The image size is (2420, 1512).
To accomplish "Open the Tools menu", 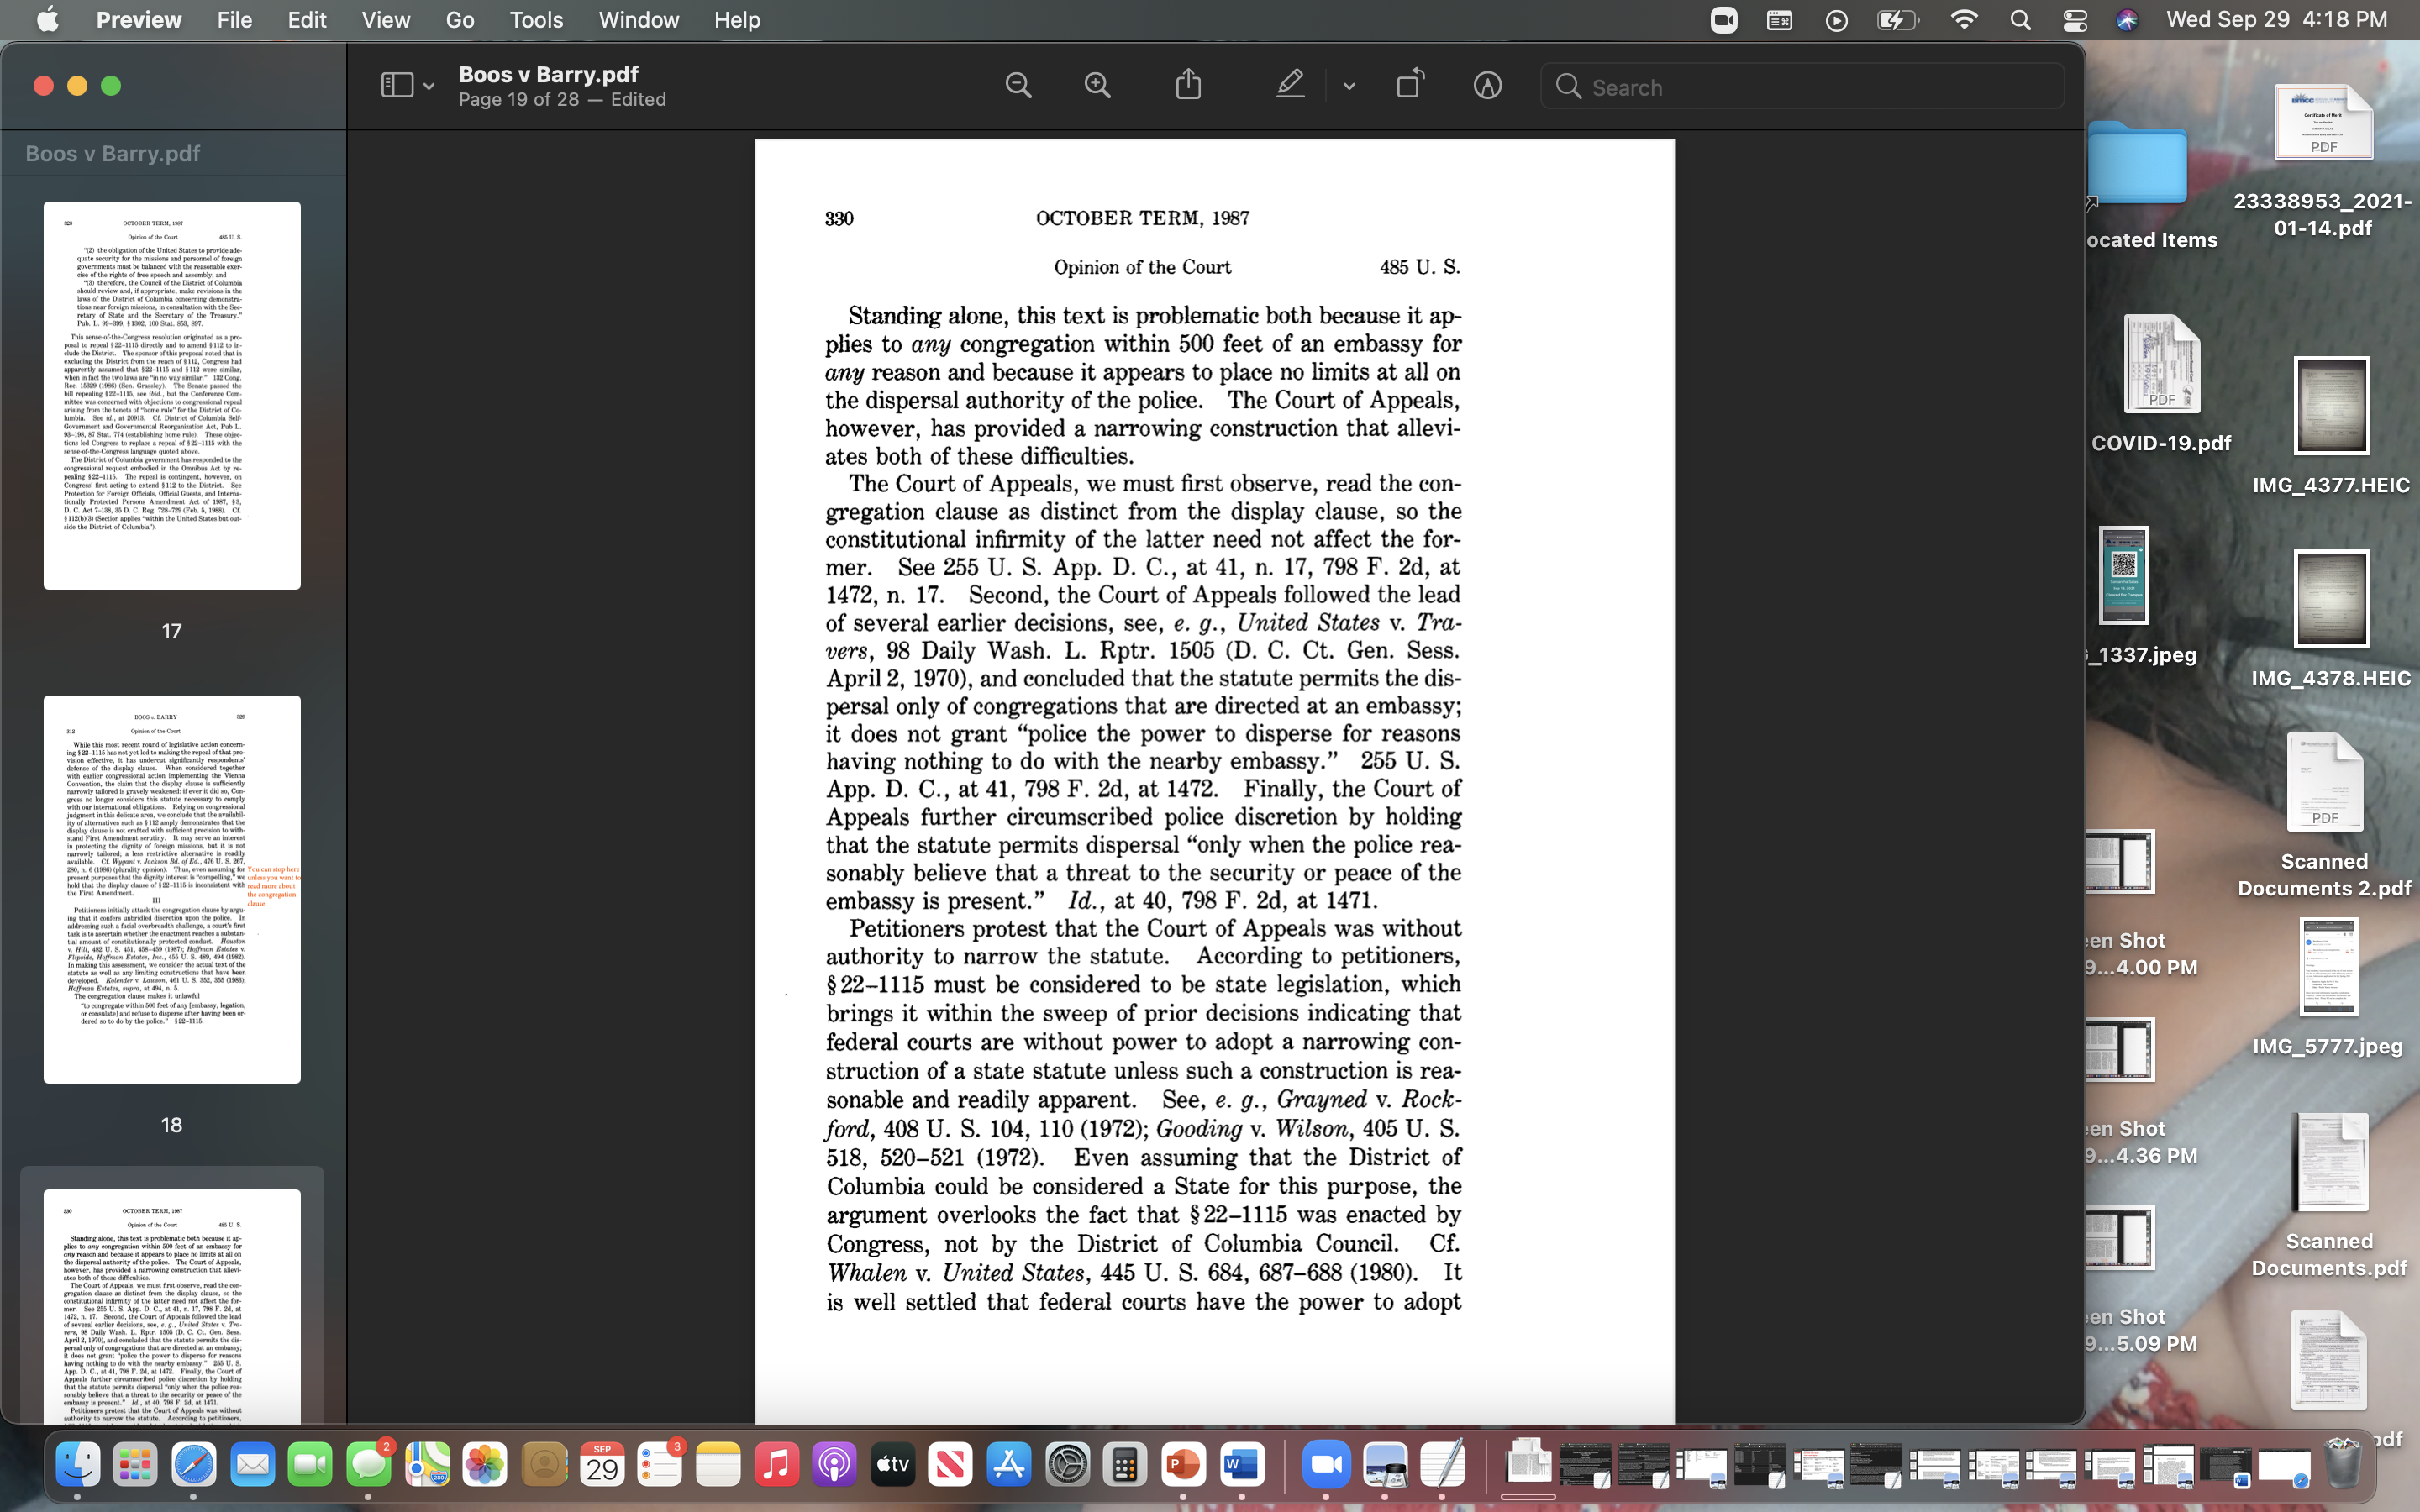I will click(x=536, y=20).
